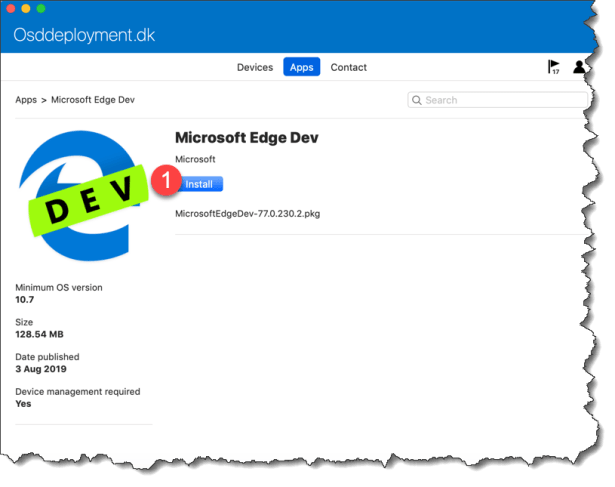Click the Microsoft publisher name
This screenshot has height=487, width=615.
click(x=195, y=160)
